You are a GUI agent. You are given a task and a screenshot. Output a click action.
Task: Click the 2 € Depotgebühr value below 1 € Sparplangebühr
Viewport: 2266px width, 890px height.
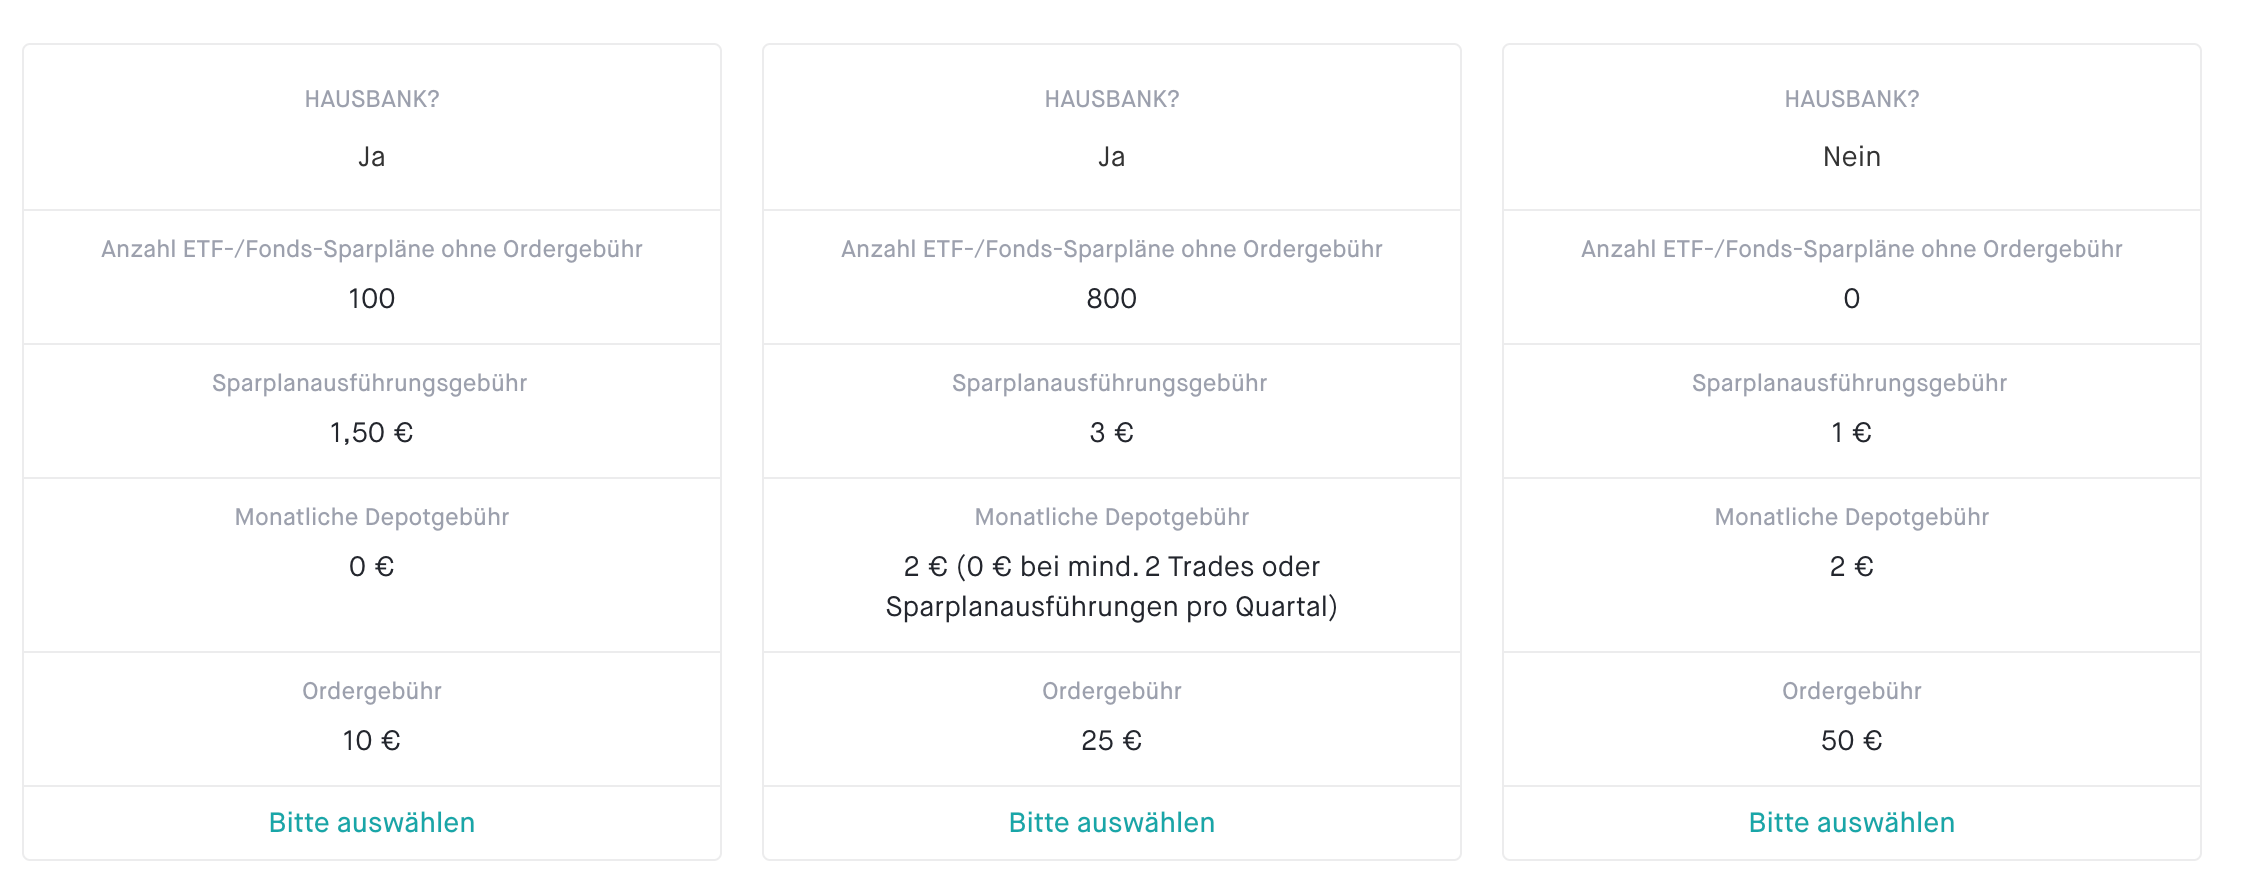tap(1851, 567)
